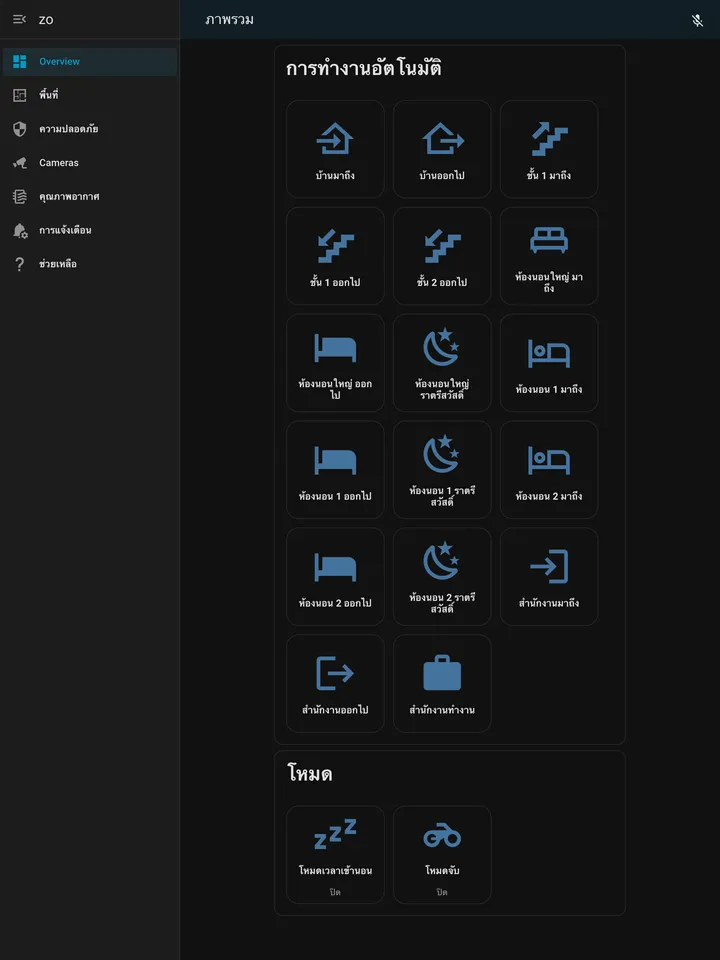Run the ห้องนอน 2 ออกไป automation
Image resolution: width=720 pixels, height=960 pixels.
point(335,576)
